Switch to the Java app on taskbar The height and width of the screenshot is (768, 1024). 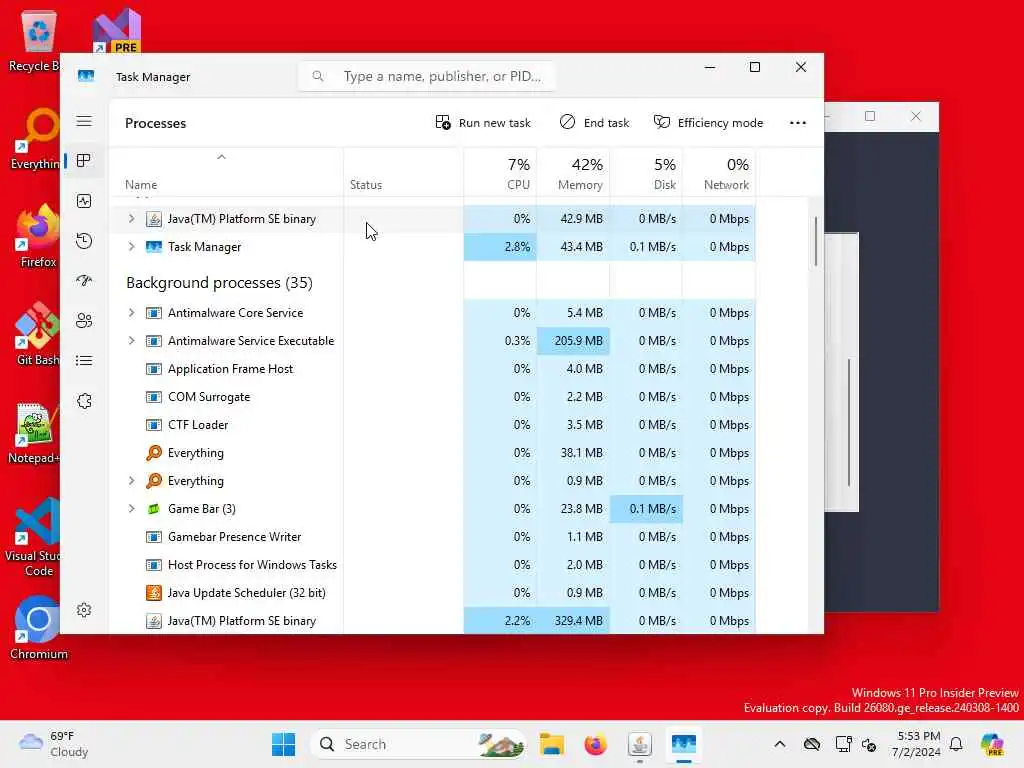click(639, 744)
